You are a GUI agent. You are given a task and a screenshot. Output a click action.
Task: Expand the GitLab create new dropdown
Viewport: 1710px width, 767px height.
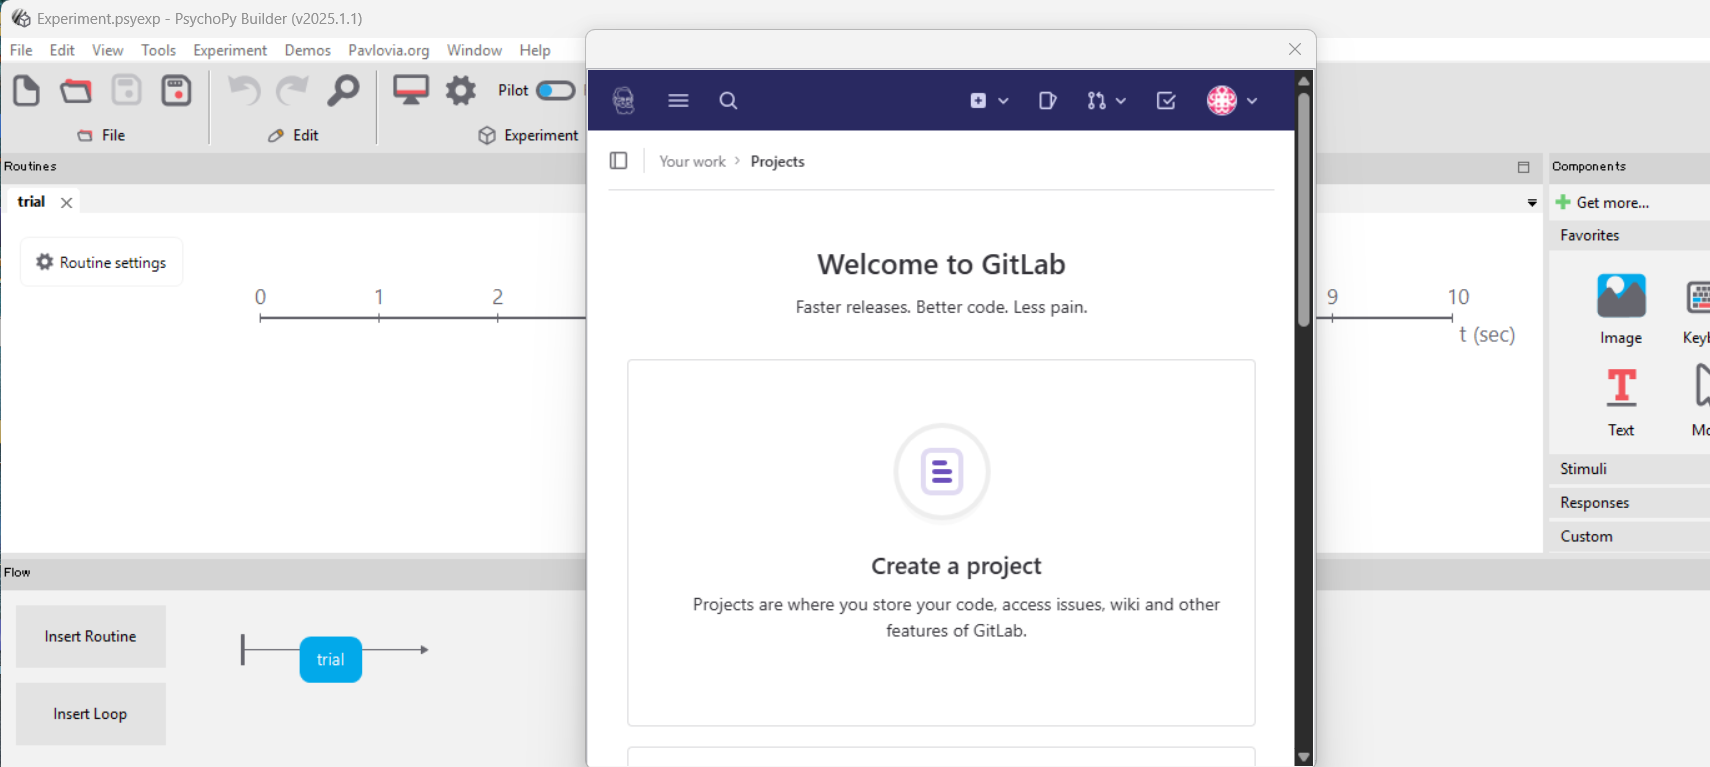click(x=989, y=100)
